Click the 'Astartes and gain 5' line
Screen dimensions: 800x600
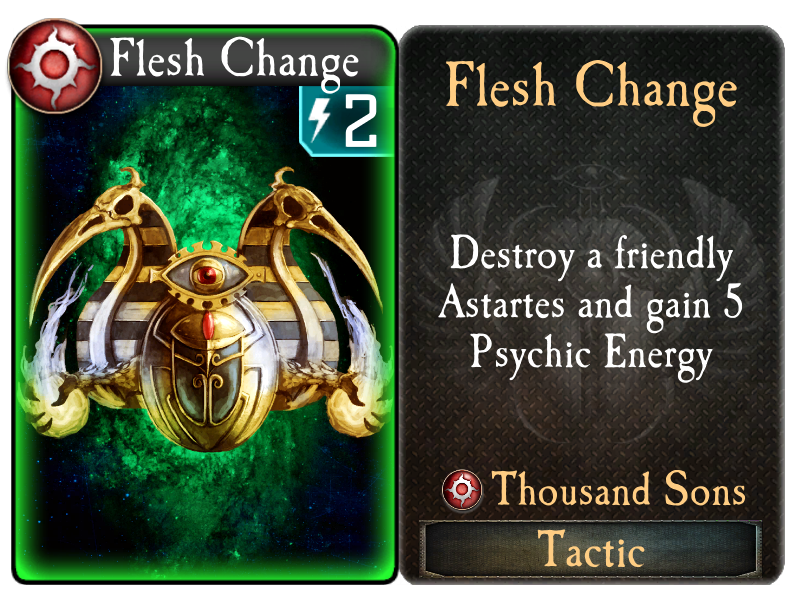click(x=591, y=304)
